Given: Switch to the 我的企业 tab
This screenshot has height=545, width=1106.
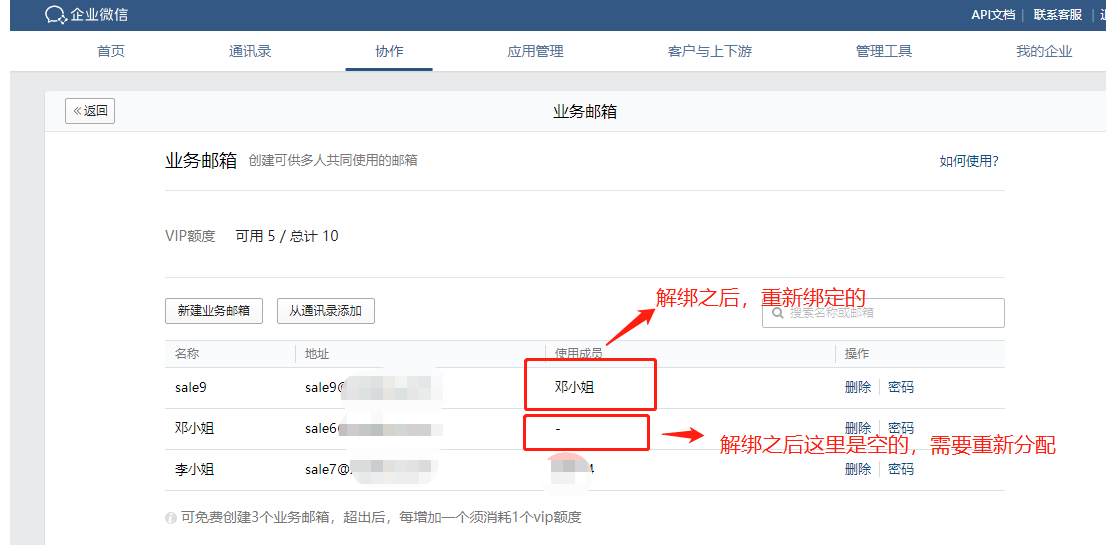Looking at the screenshot, I should pos(1044,51).
